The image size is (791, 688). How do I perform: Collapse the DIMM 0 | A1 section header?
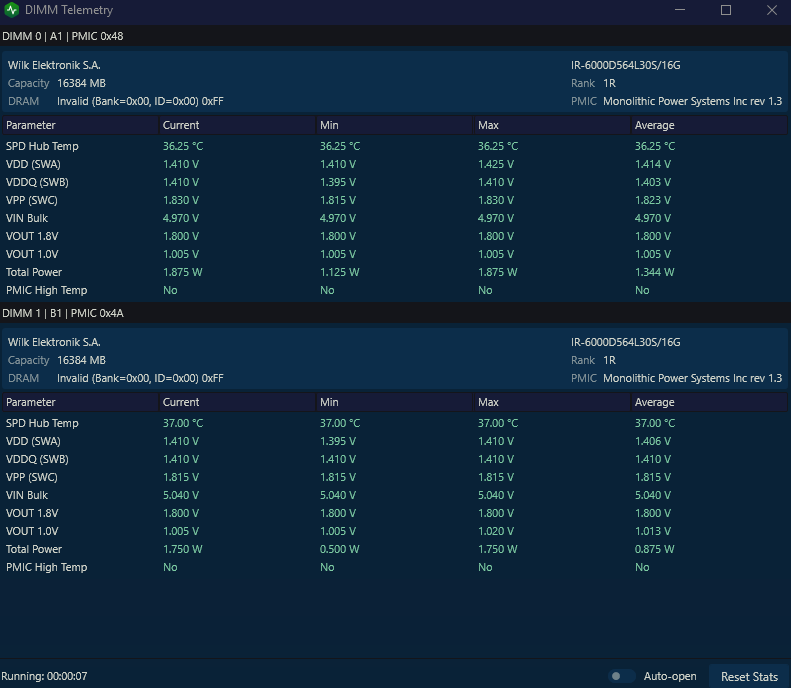(x=396, y=36)
